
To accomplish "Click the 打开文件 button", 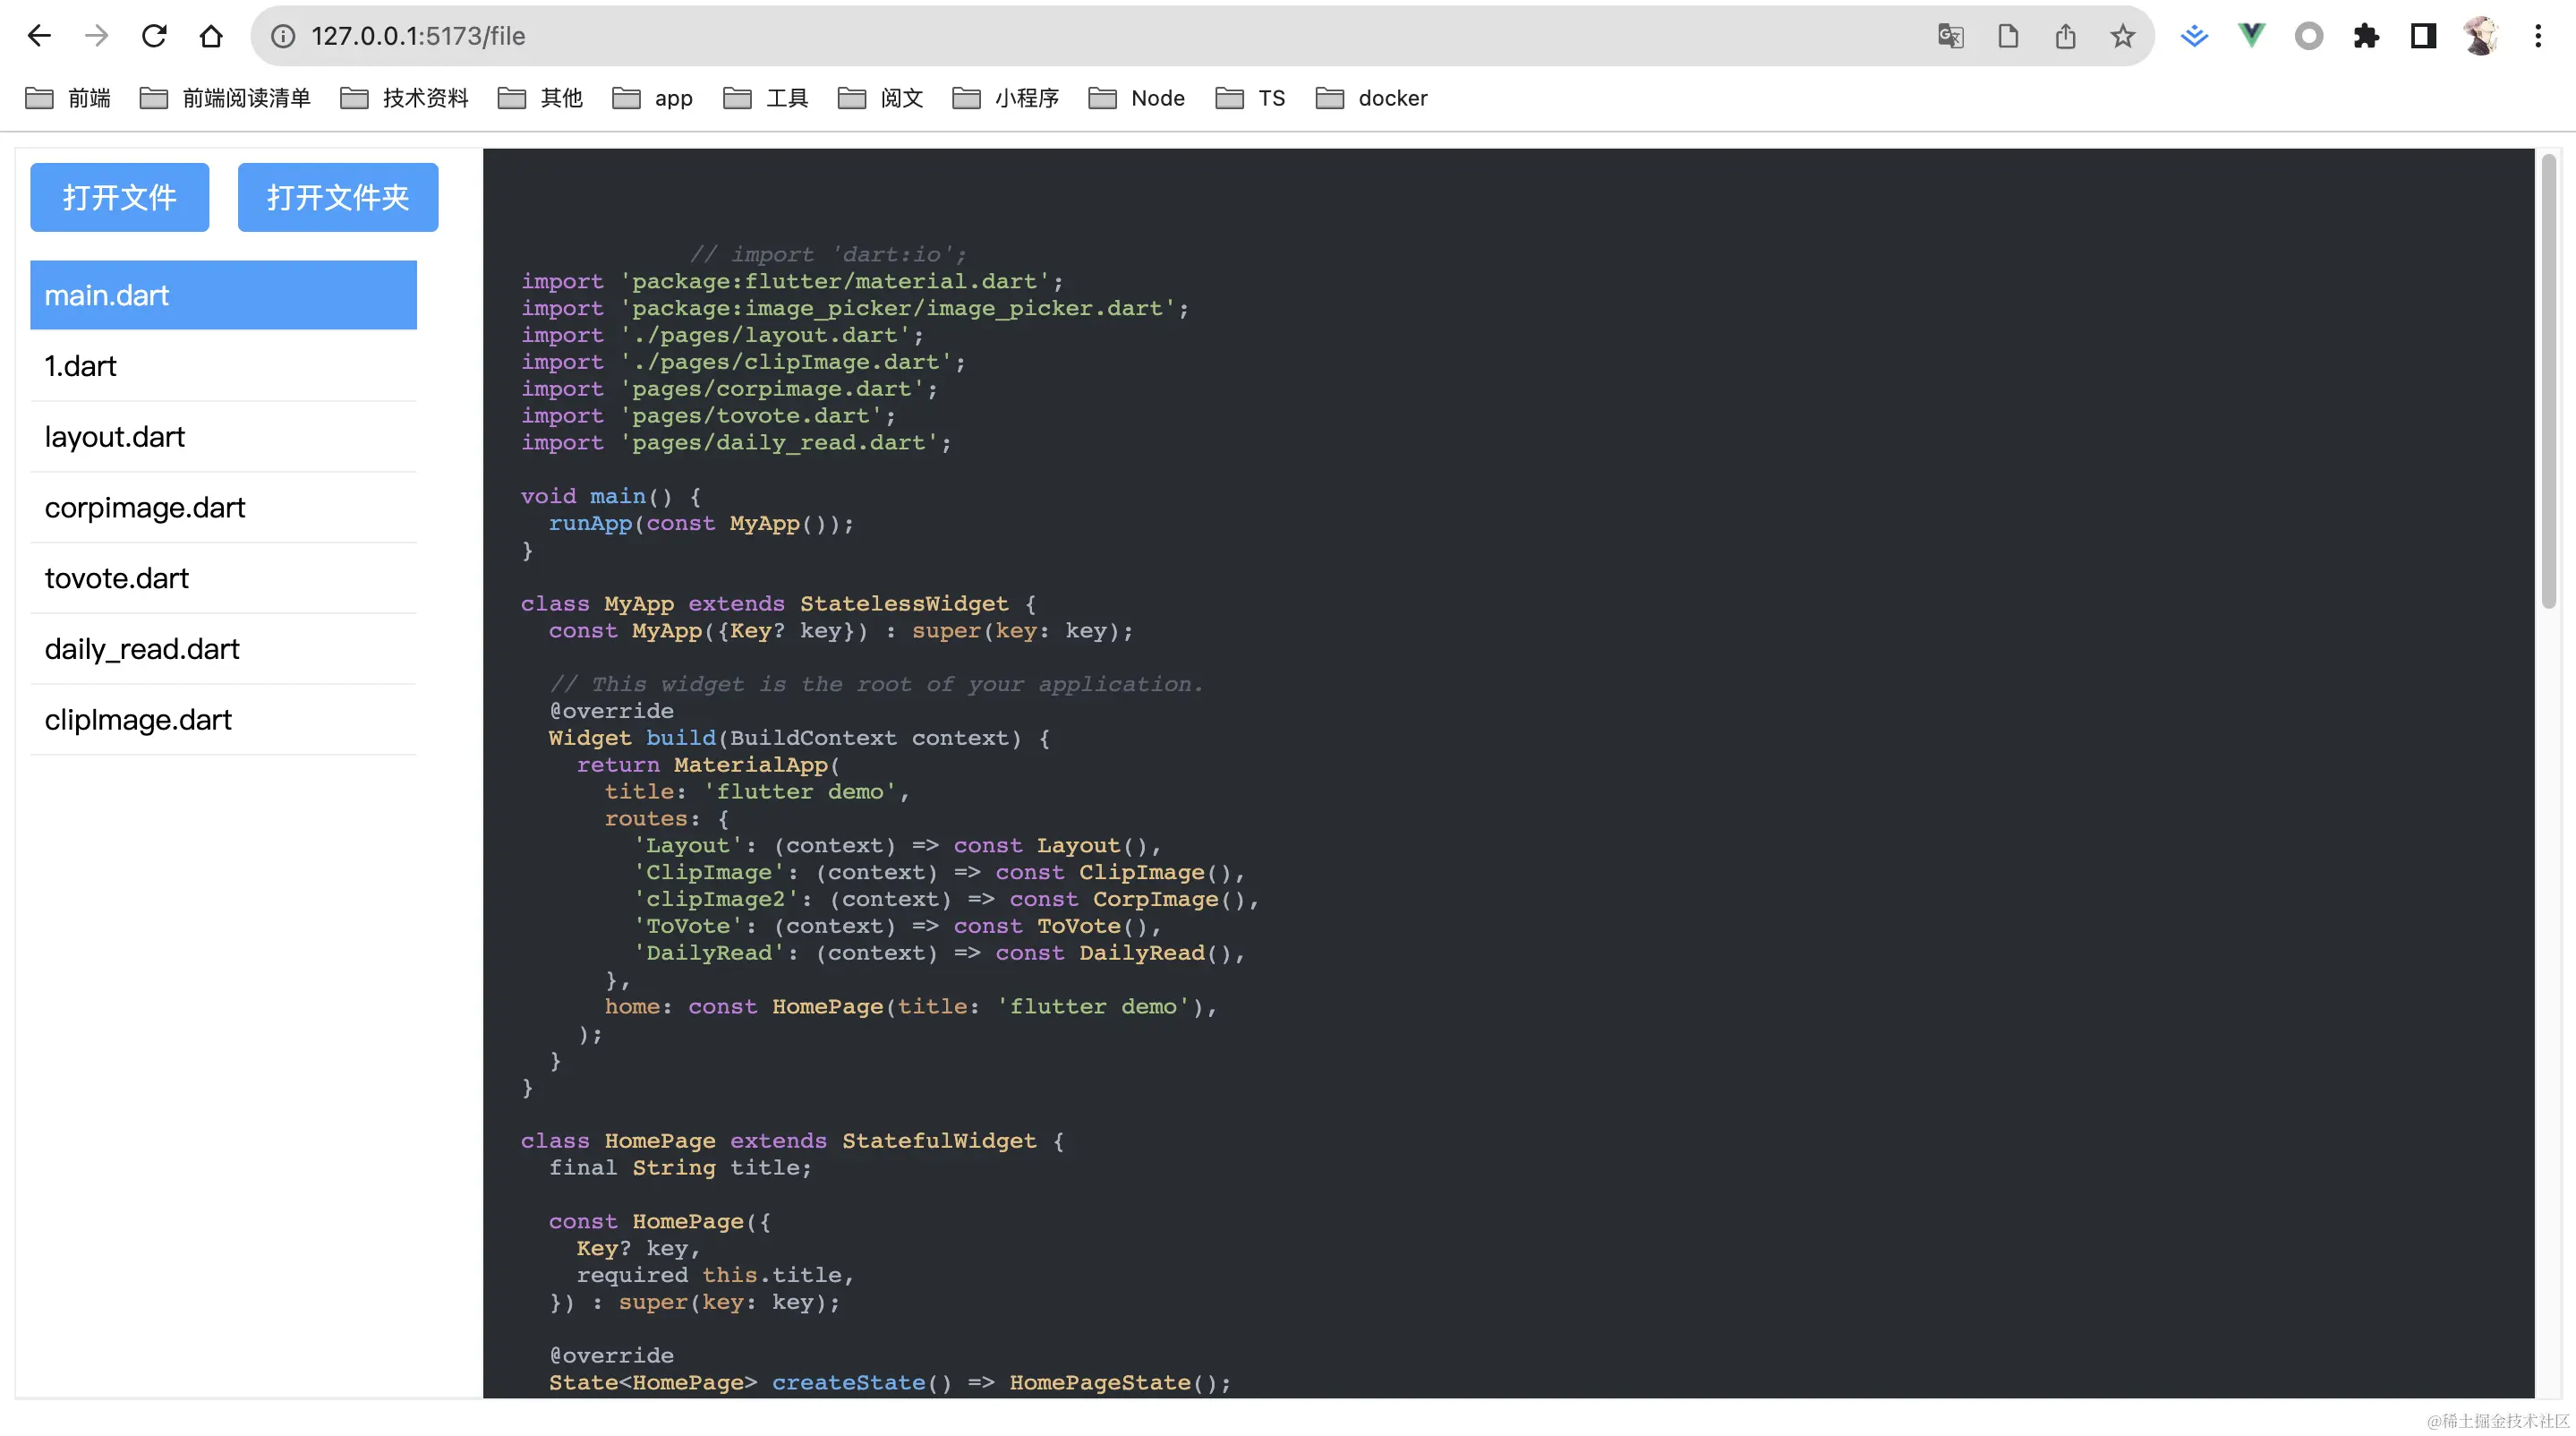I will click(119, 197).
